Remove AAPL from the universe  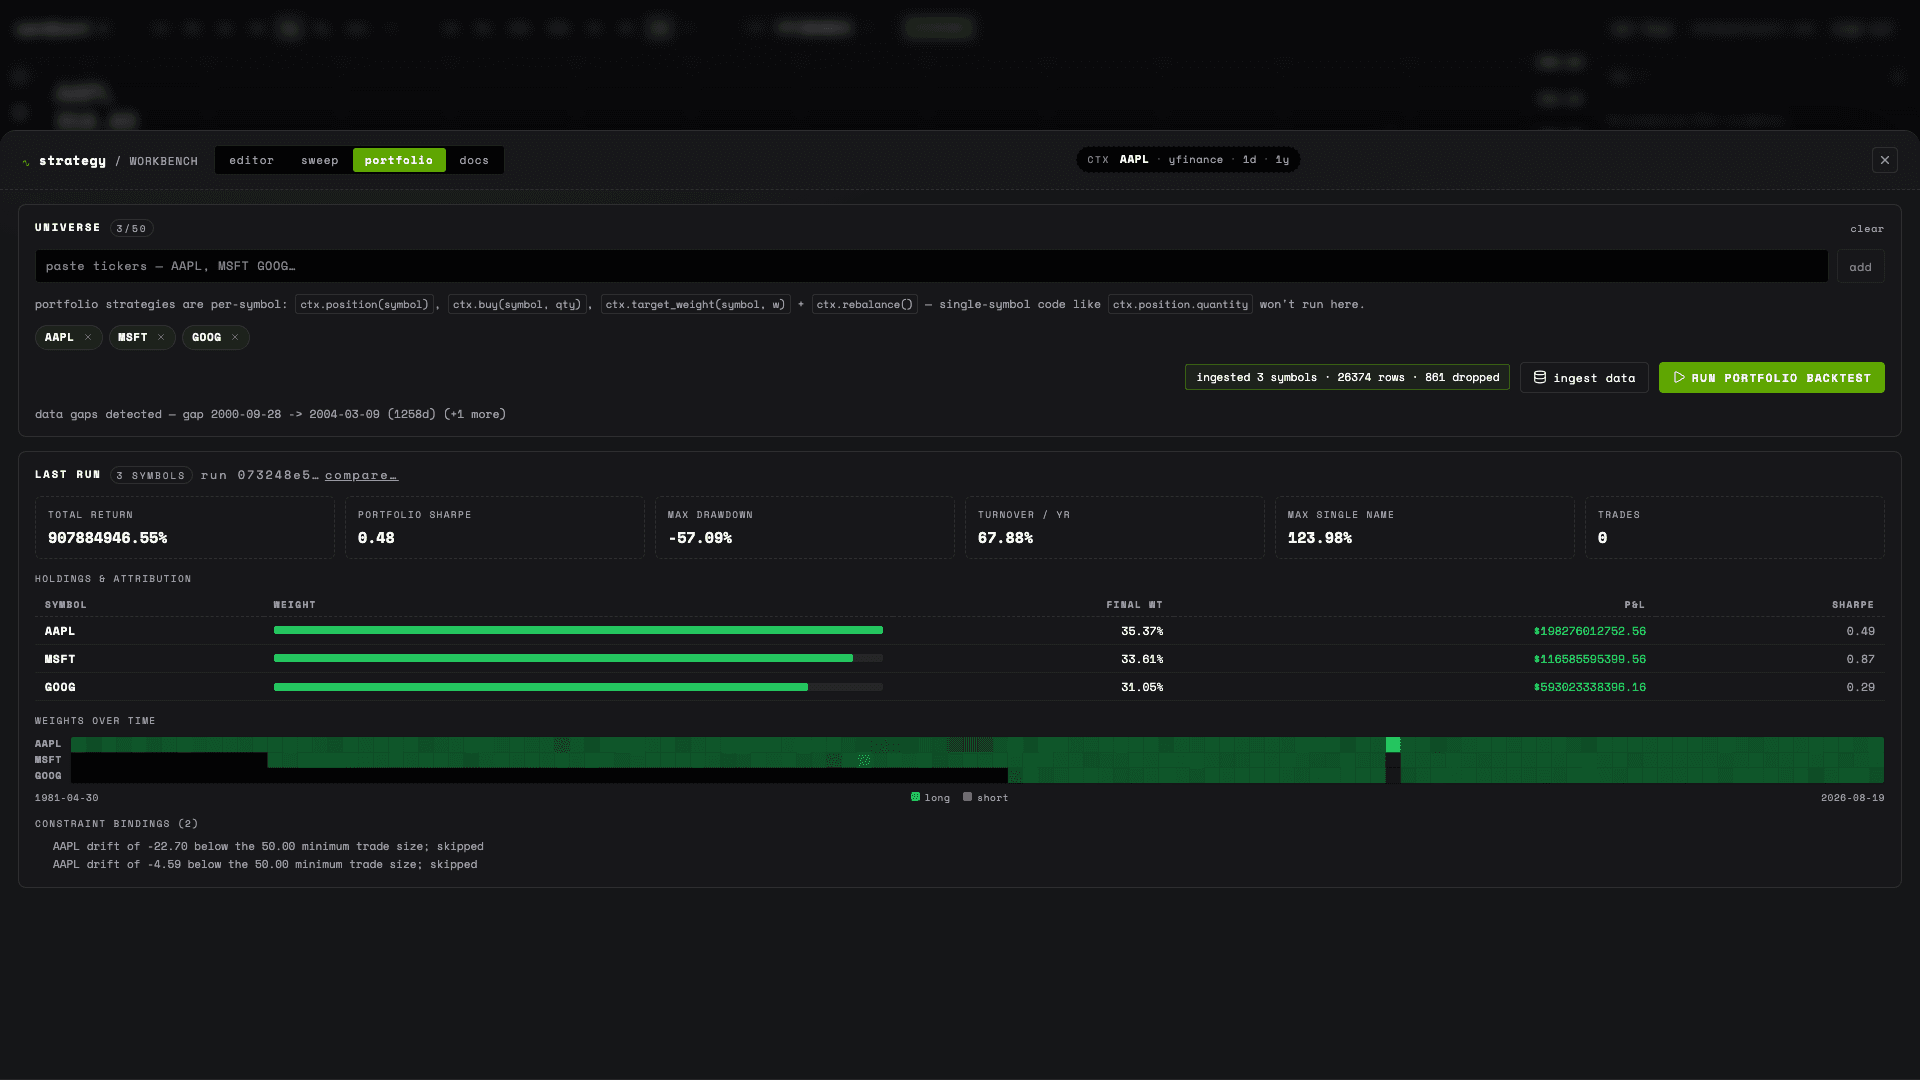point(88,337)
